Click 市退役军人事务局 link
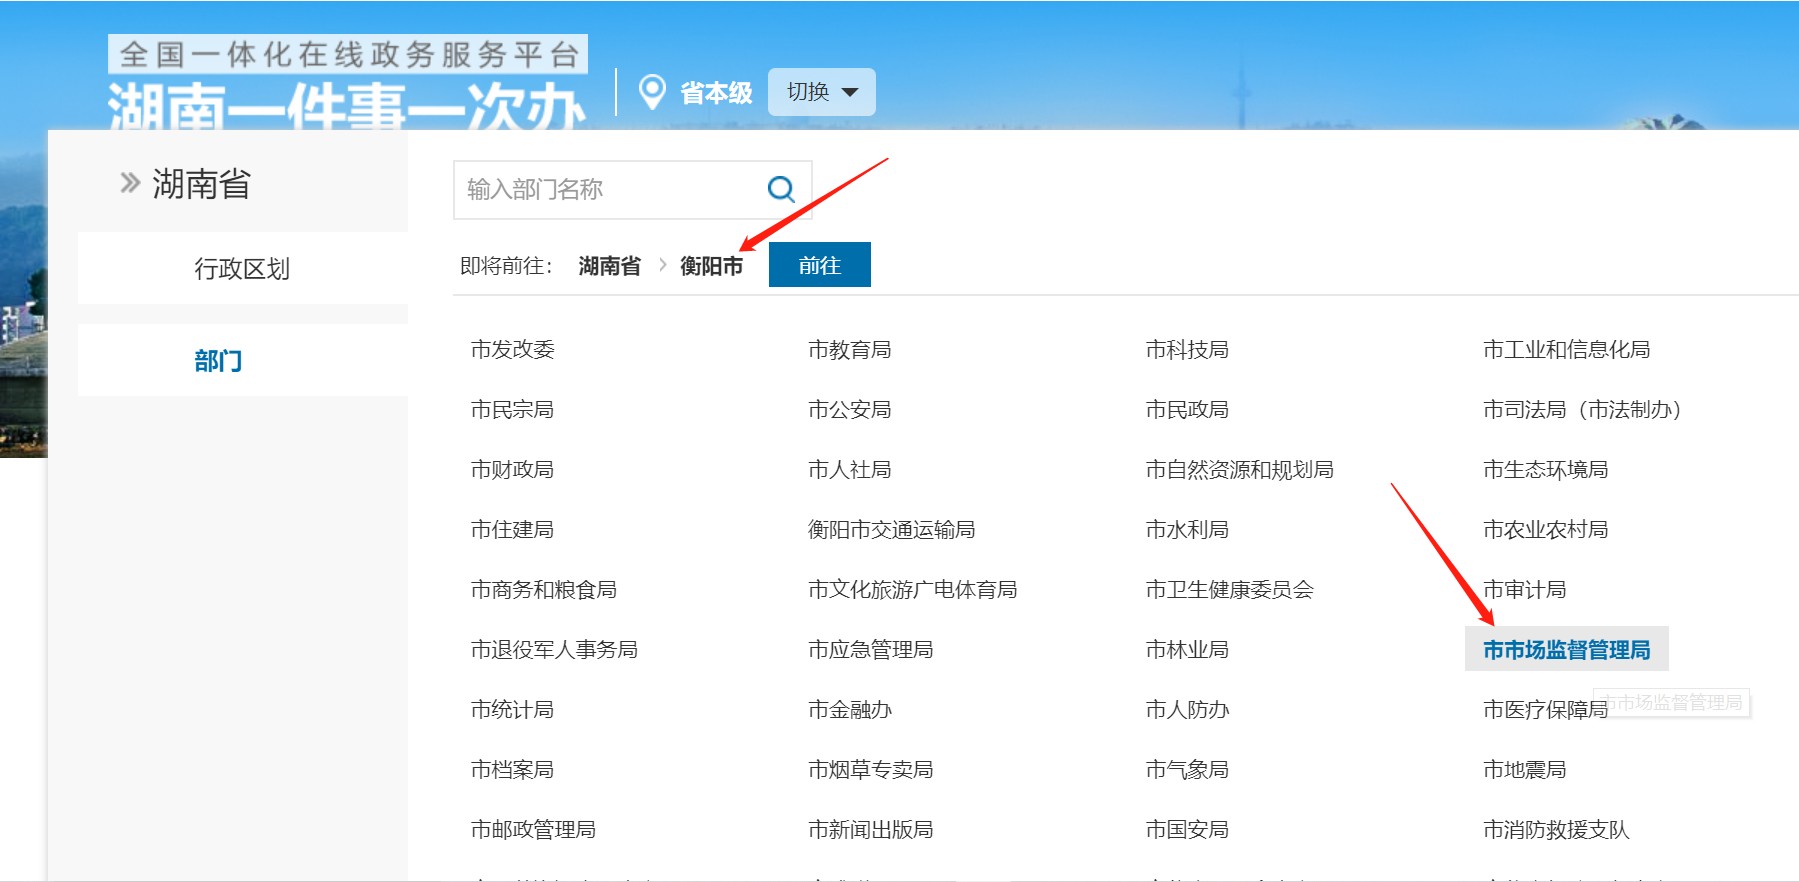Screen dimensions: 1799x882 pos(554,649)
